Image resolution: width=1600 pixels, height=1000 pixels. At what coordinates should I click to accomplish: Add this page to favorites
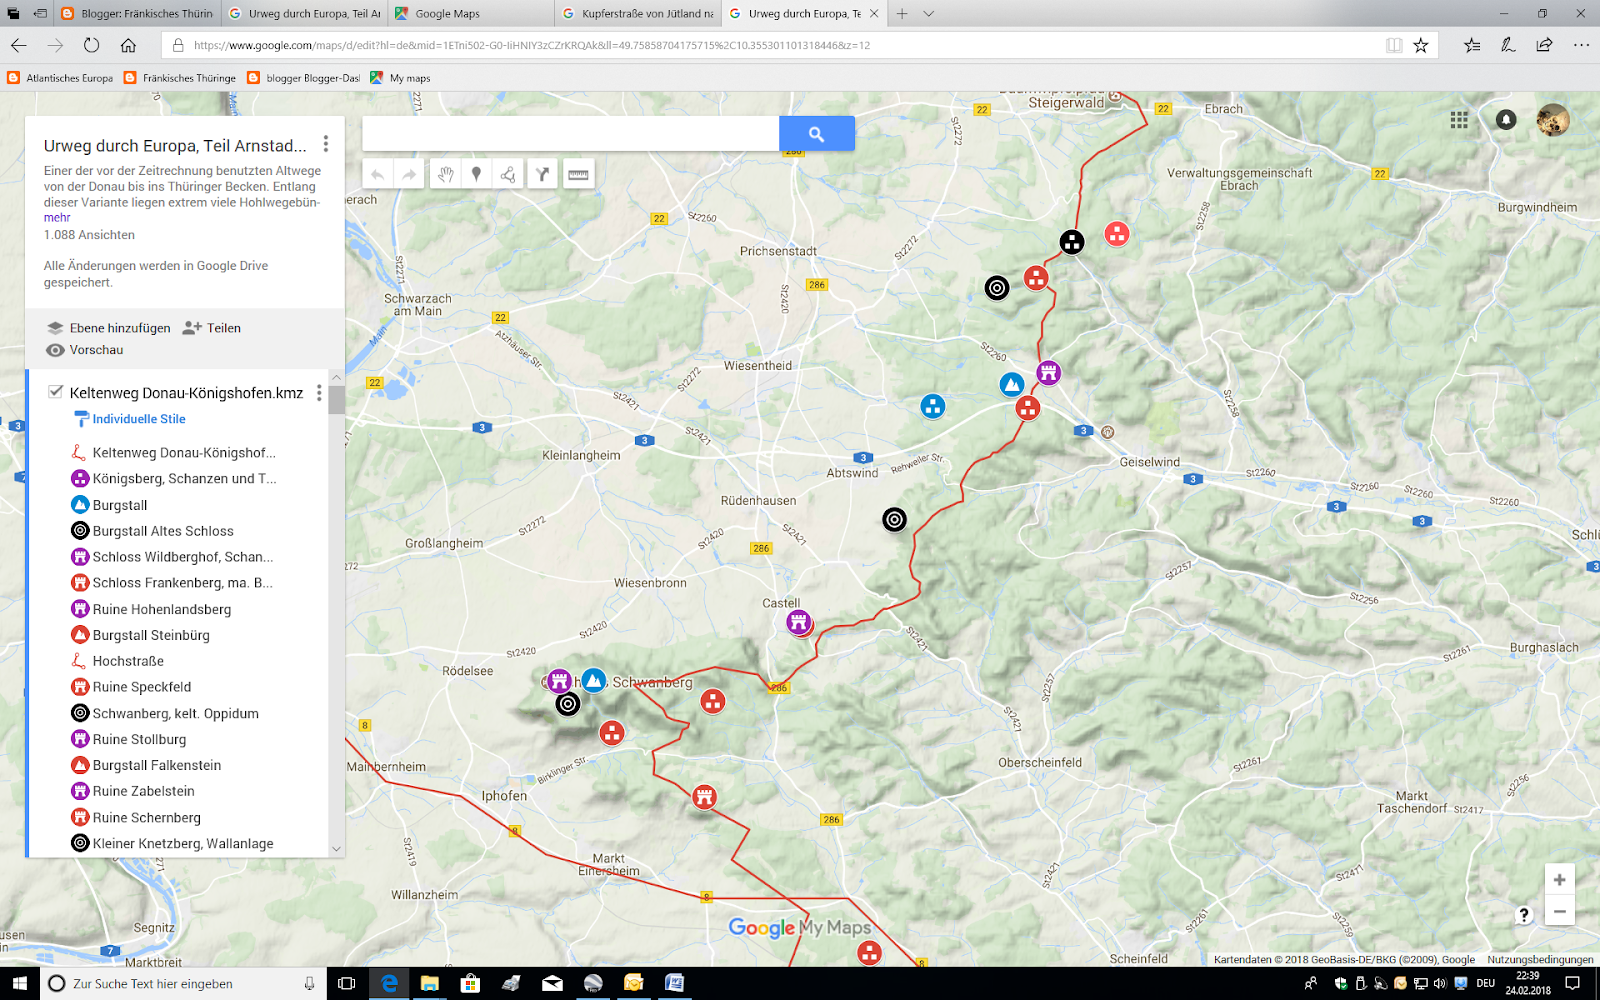click(x=1421, y=45)
